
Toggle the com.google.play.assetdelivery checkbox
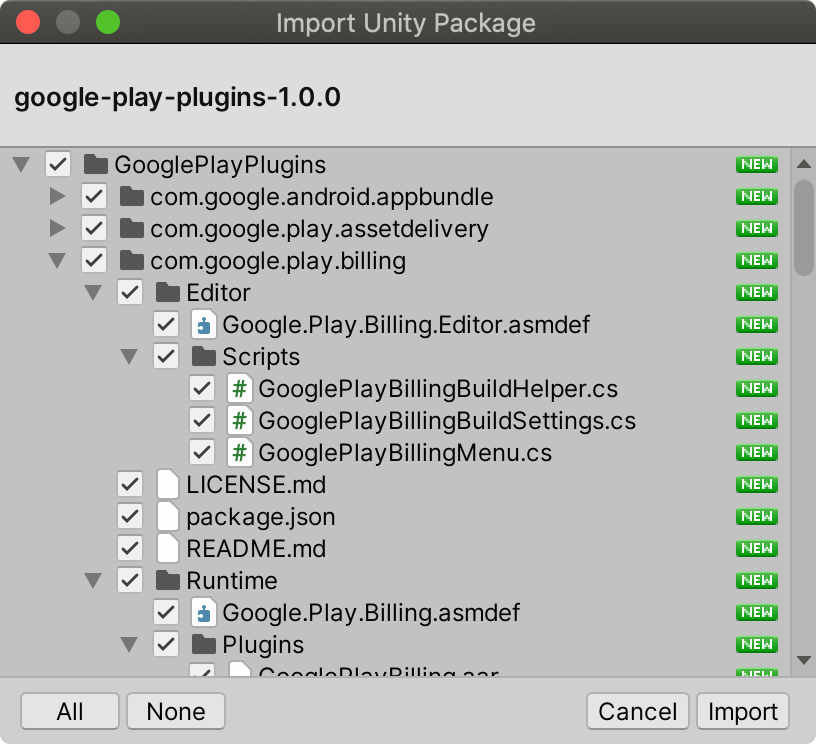pos(94,229)
